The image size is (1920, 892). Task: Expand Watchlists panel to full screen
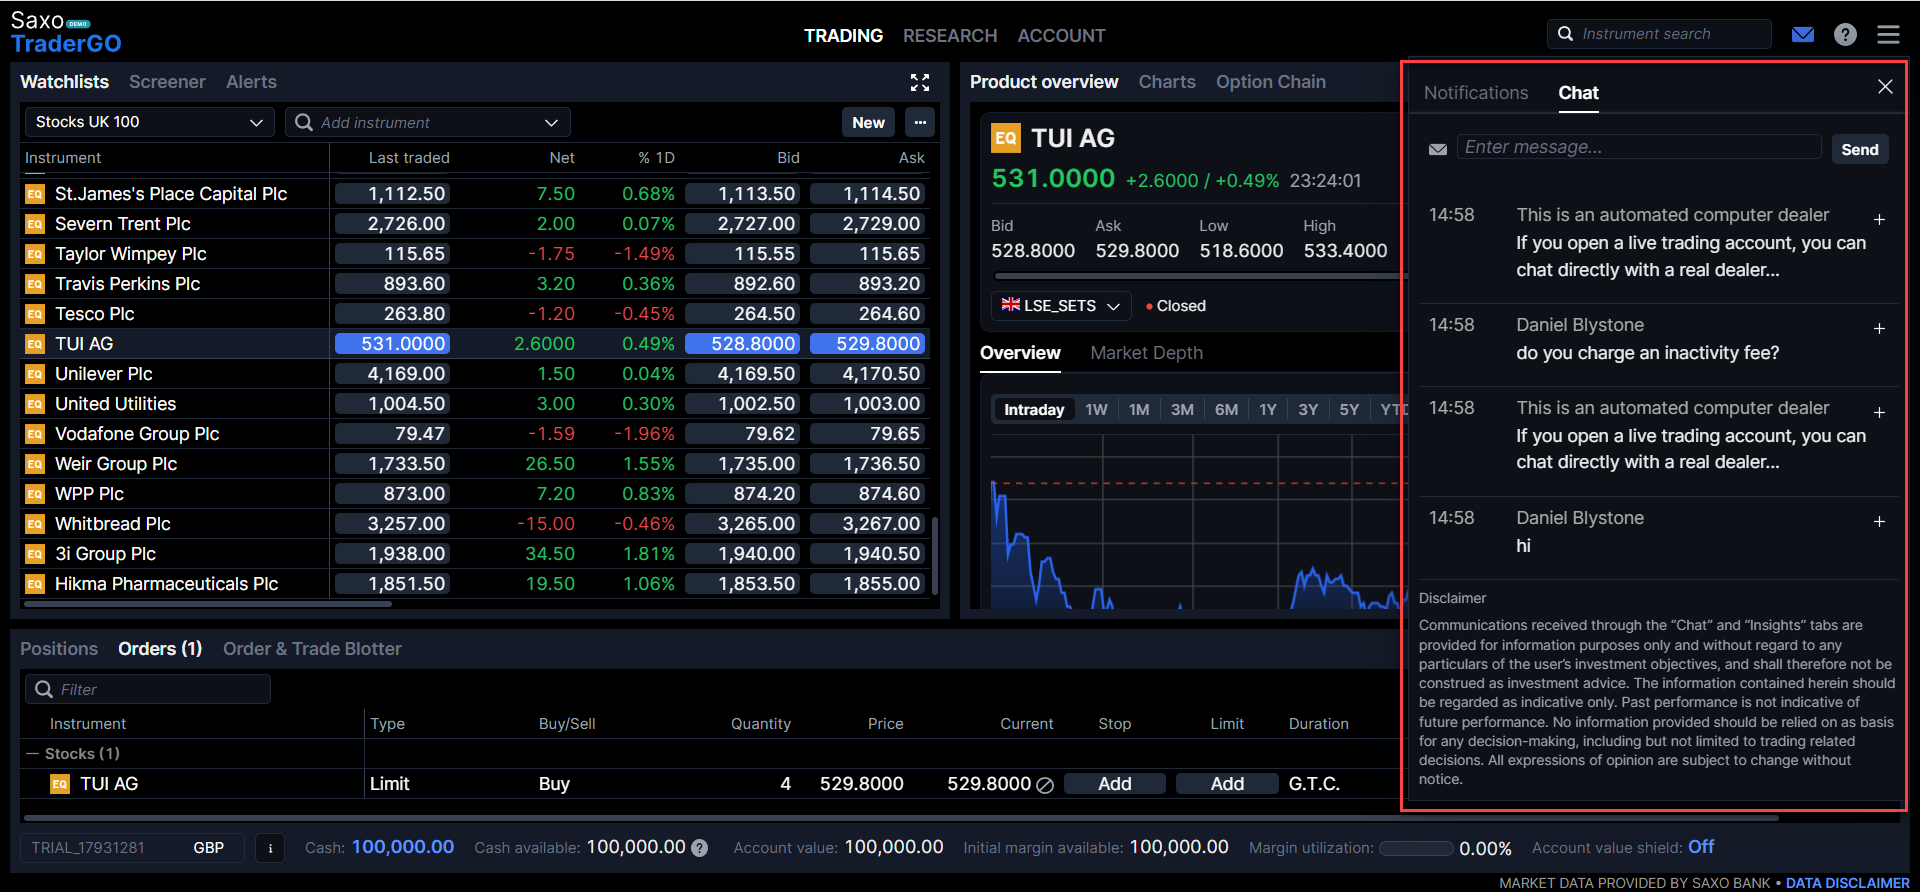(920, 82)
